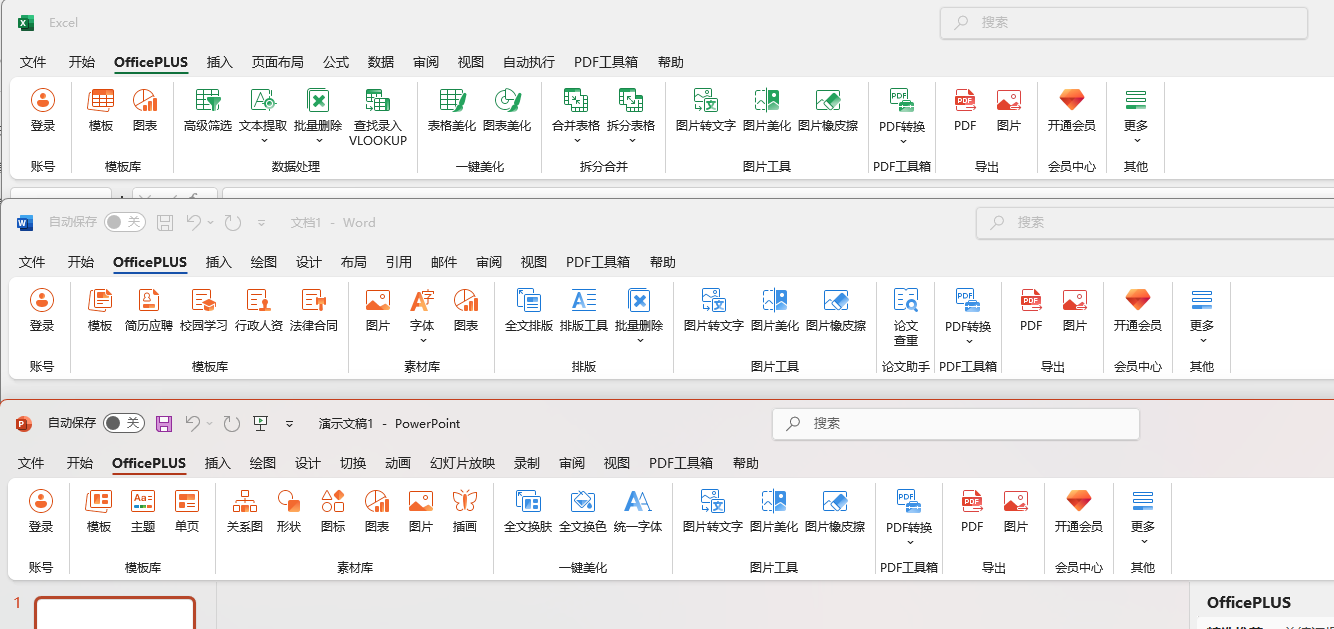Open 动画 tab in PowerPoint
This screenshot has width=1334, height=629.
click(398, 463)
